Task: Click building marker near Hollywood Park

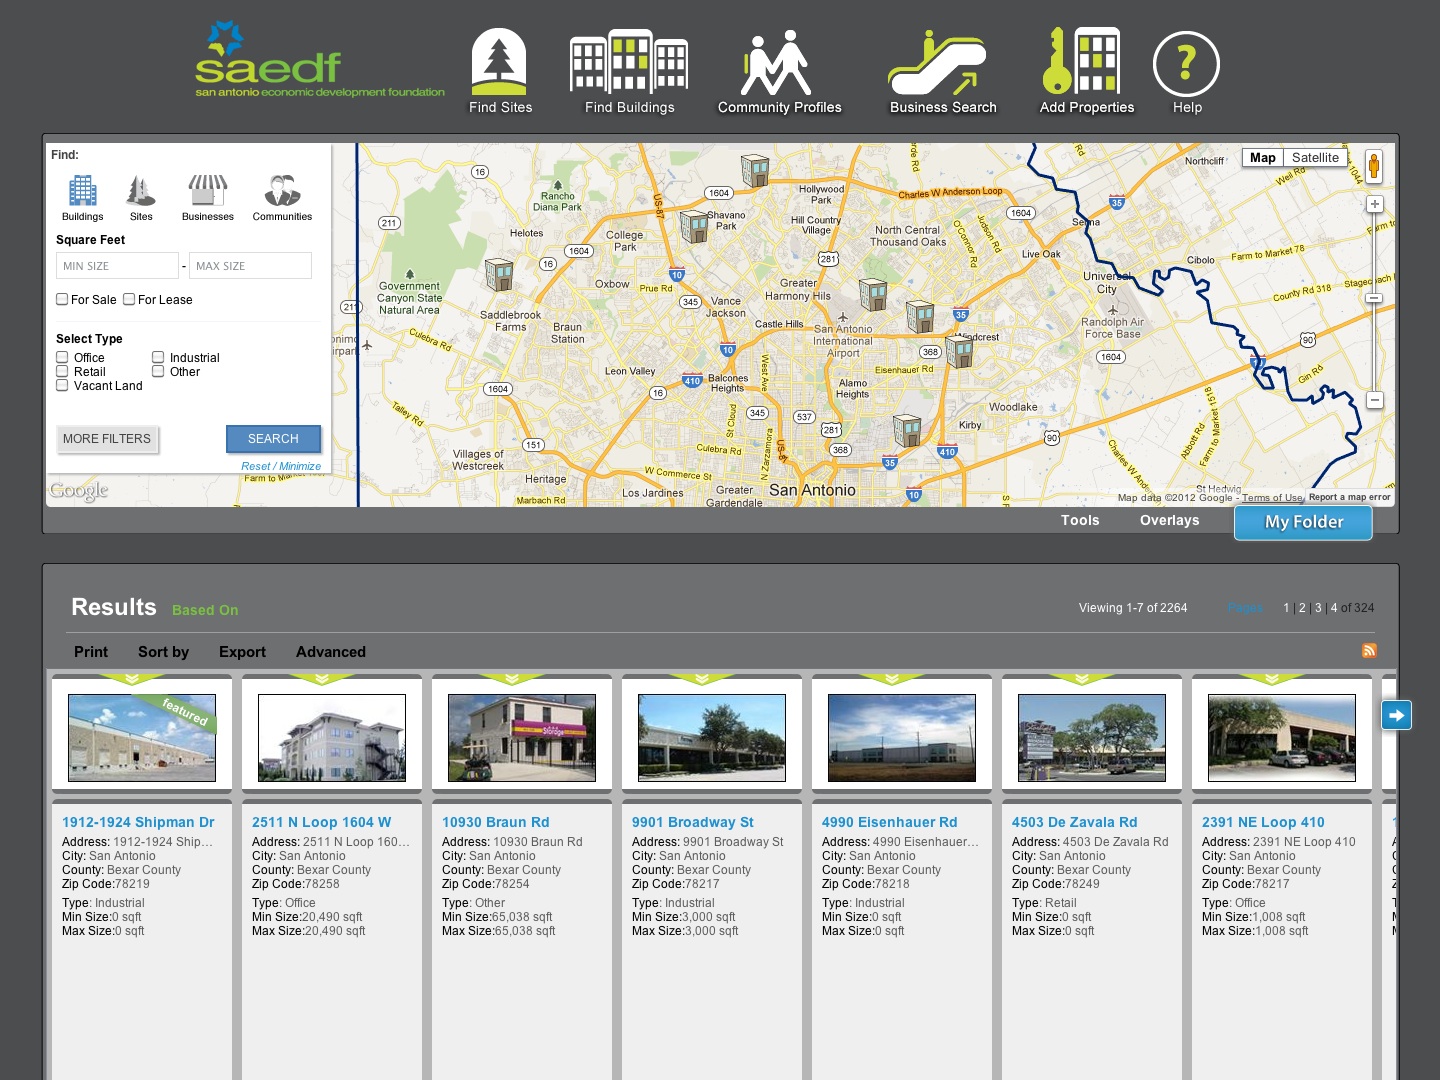Action: [755, 170]
